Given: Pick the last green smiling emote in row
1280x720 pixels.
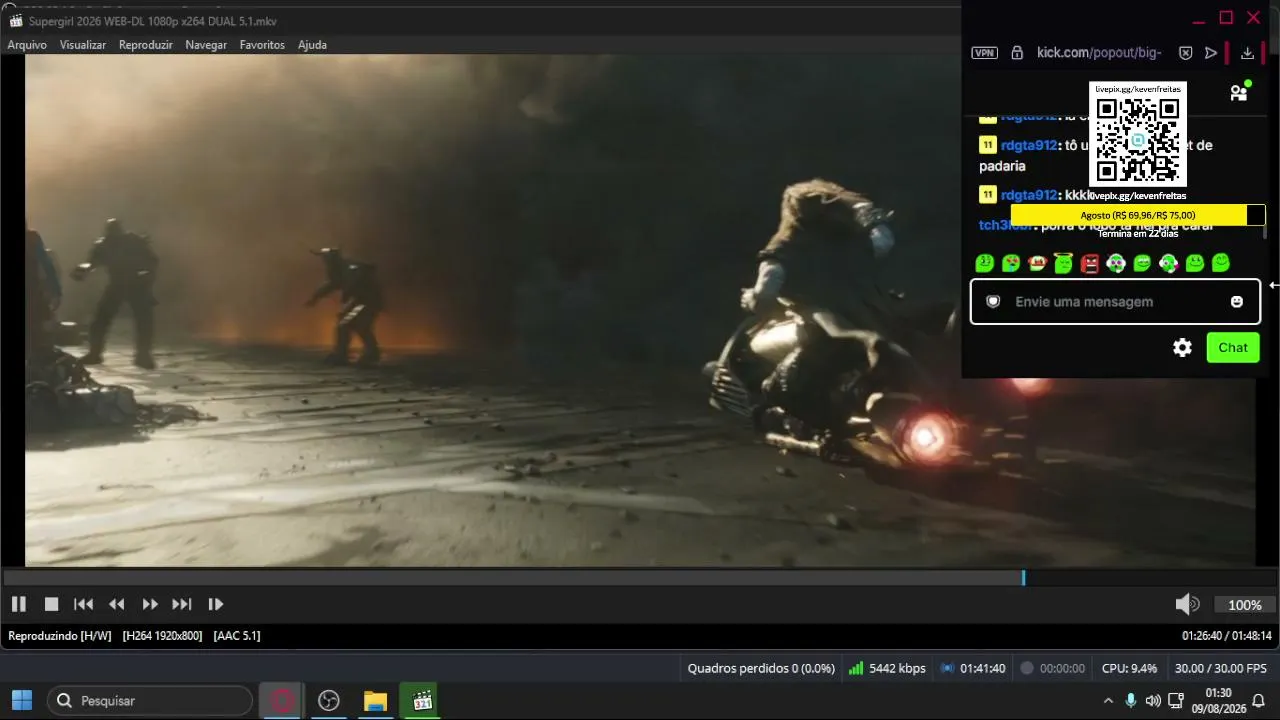Looking at the screenshot, I should click(1220, 263).
